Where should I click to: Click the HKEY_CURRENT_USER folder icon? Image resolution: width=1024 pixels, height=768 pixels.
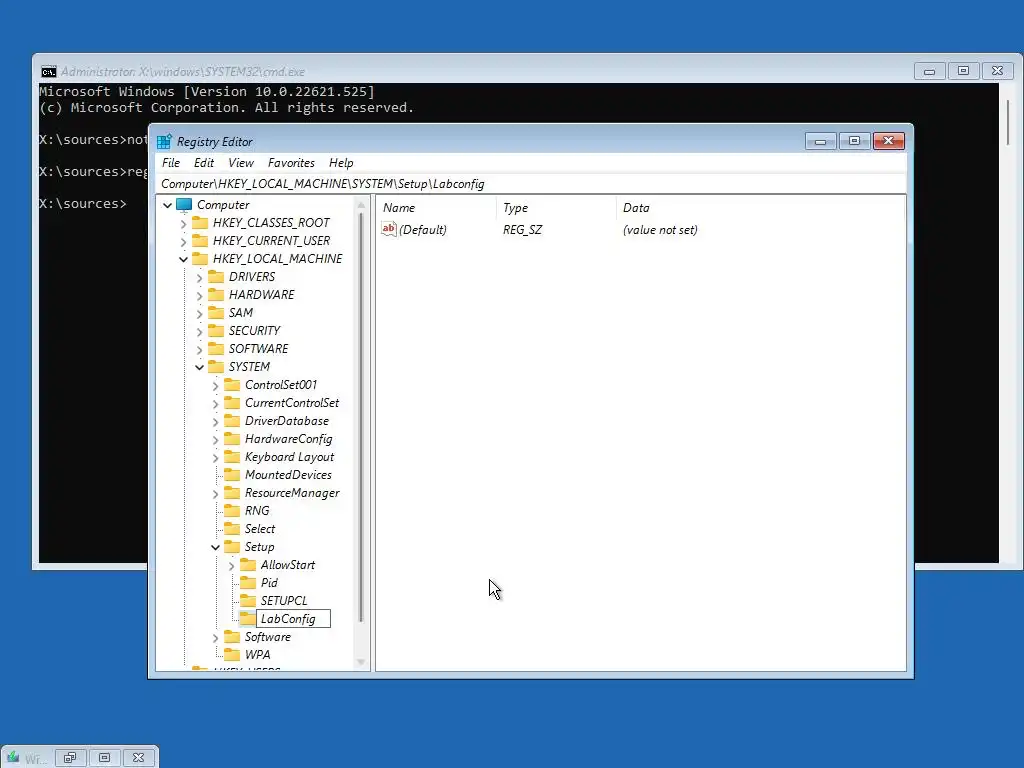tap(200, 241)
